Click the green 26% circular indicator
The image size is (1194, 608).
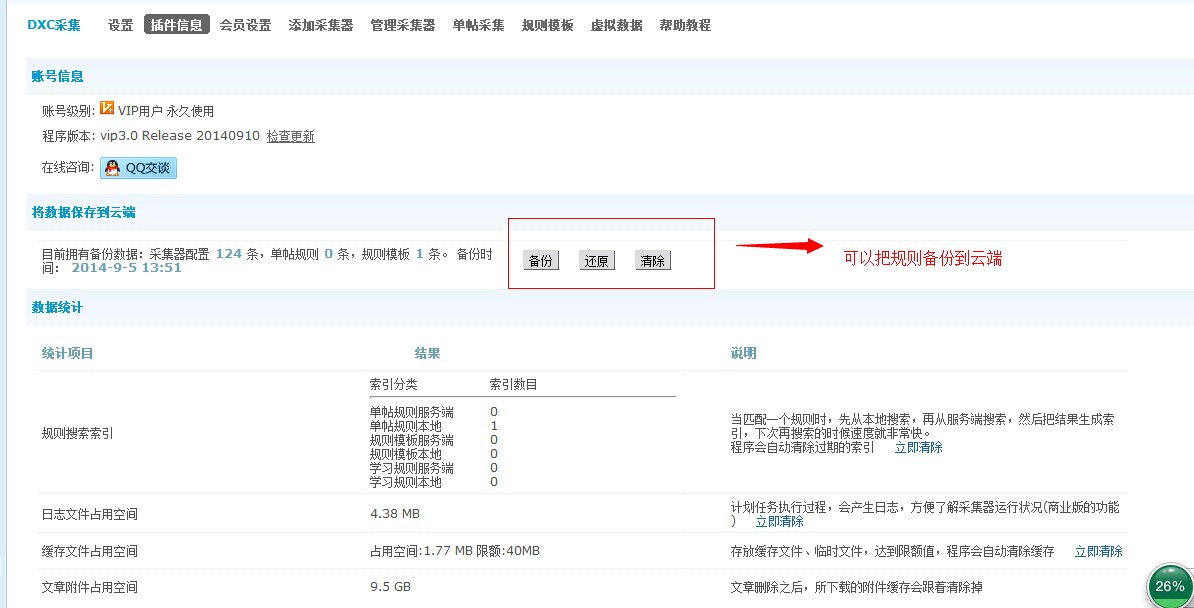click(1170, 586)
